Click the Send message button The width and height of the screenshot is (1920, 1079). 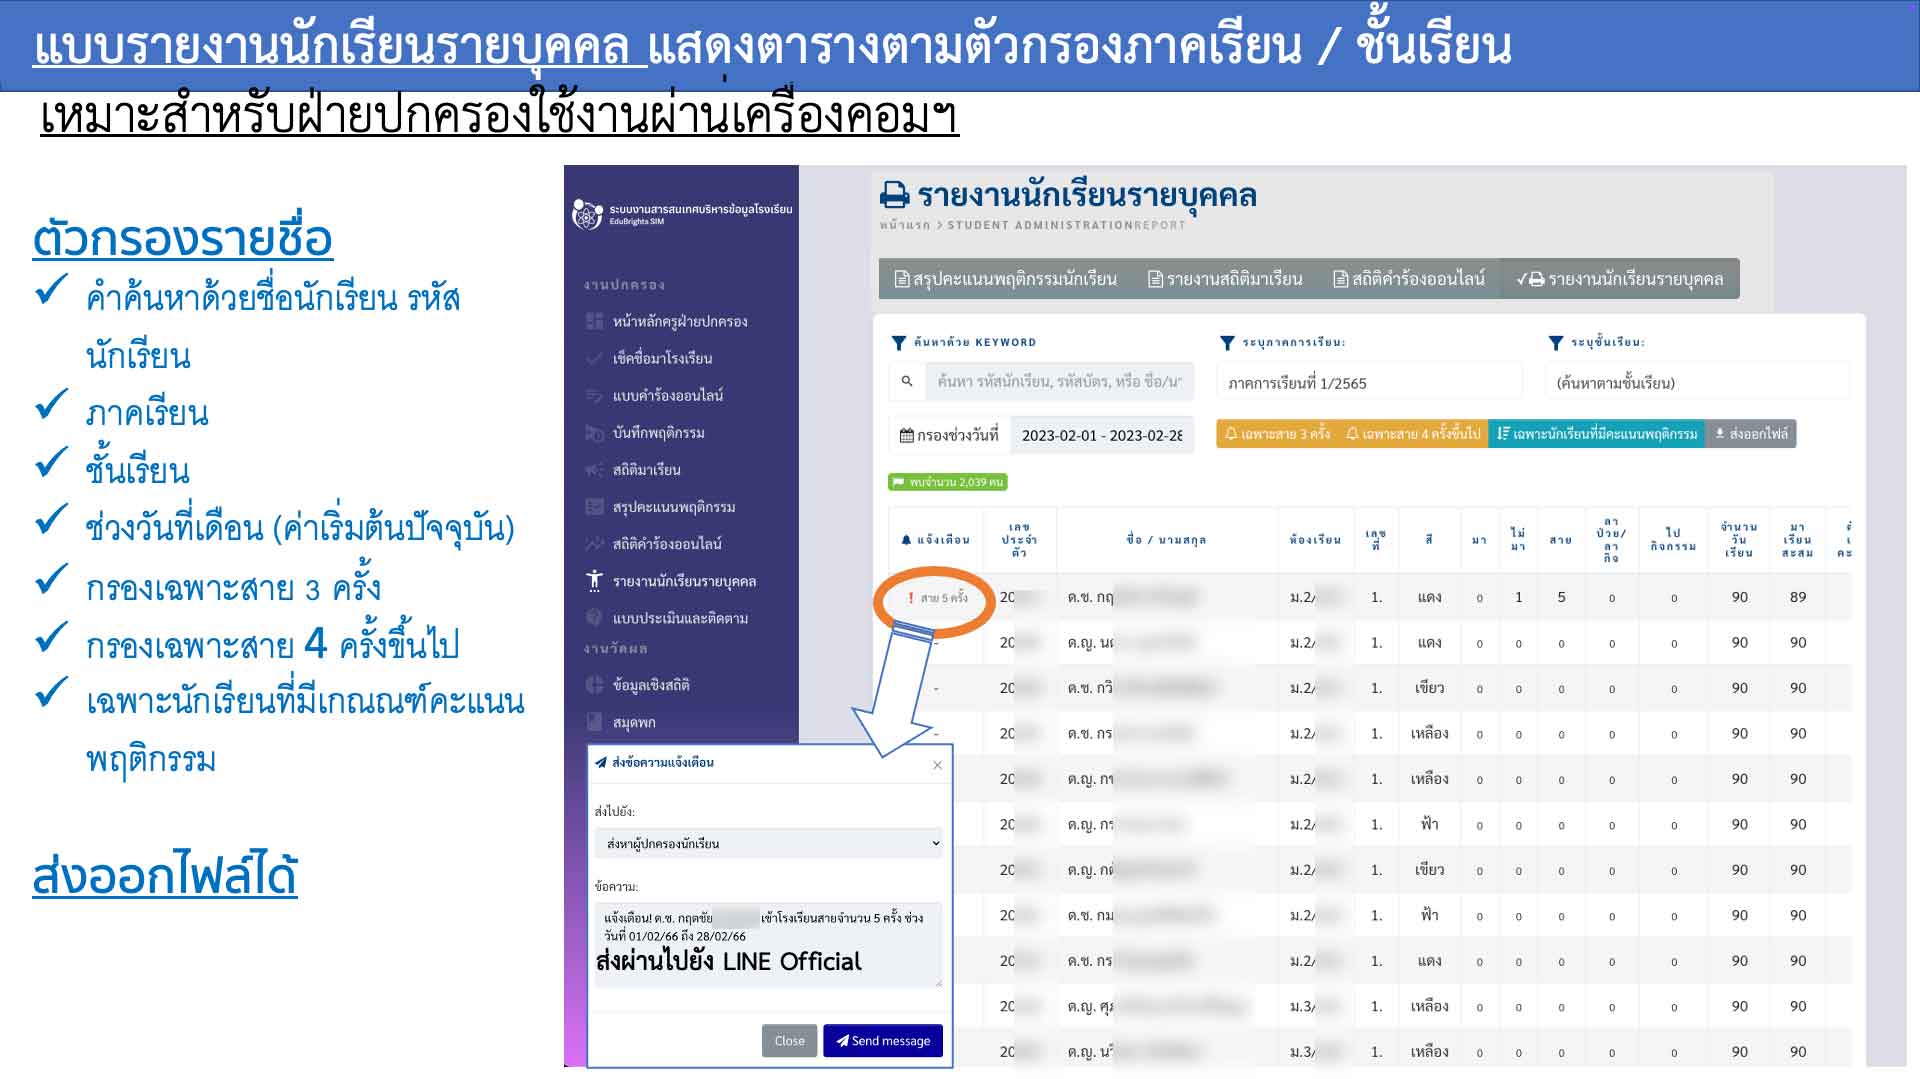(x=882, y=1041)
